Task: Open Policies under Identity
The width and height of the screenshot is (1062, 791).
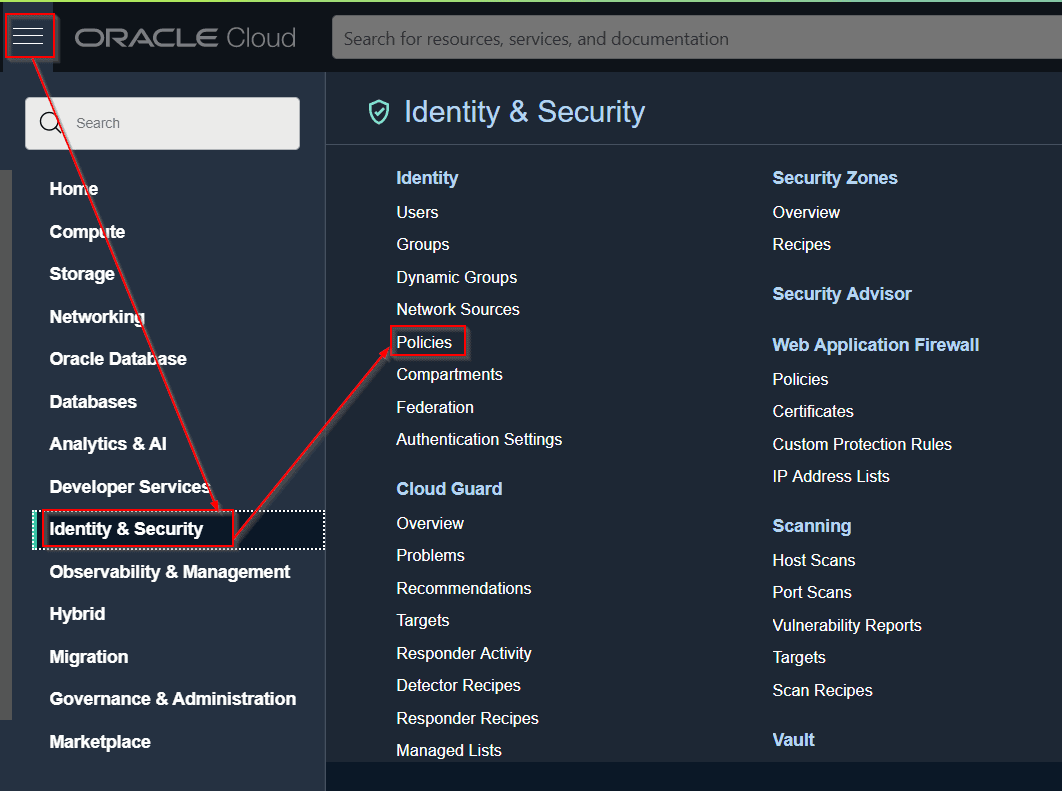Action: pos(424,342)
